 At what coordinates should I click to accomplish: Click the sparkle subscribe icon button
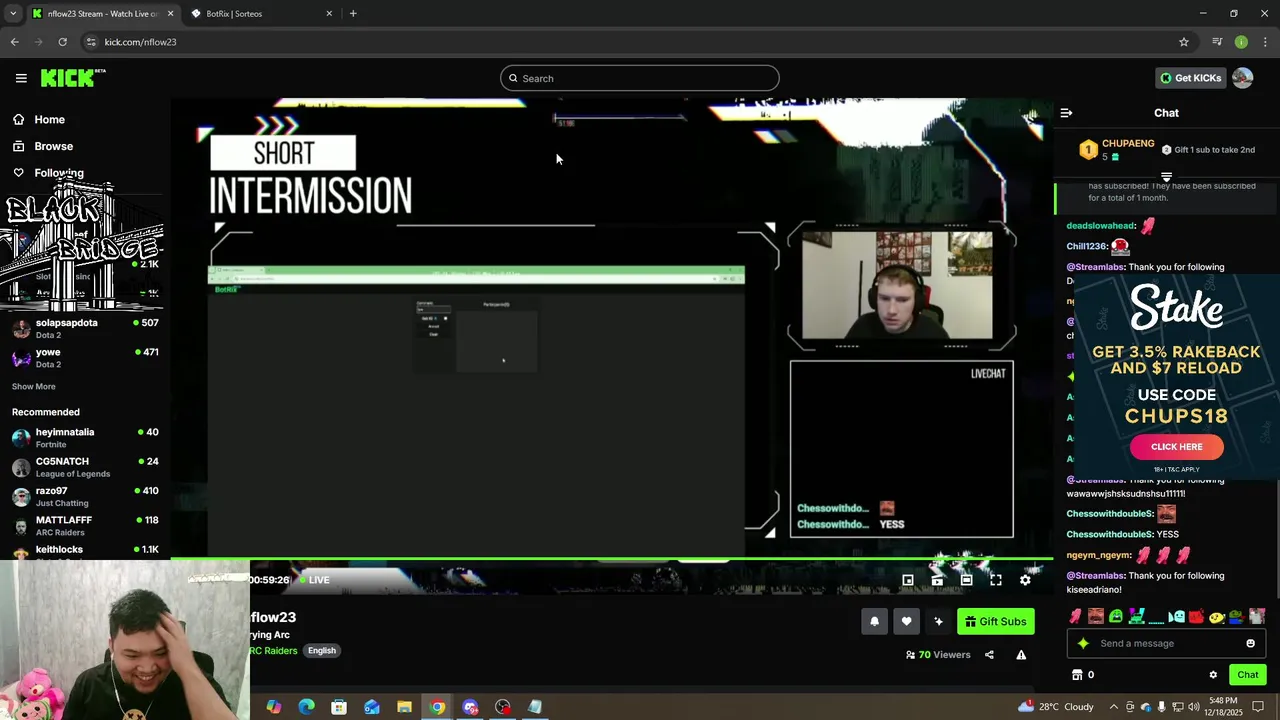coord(938,621)
